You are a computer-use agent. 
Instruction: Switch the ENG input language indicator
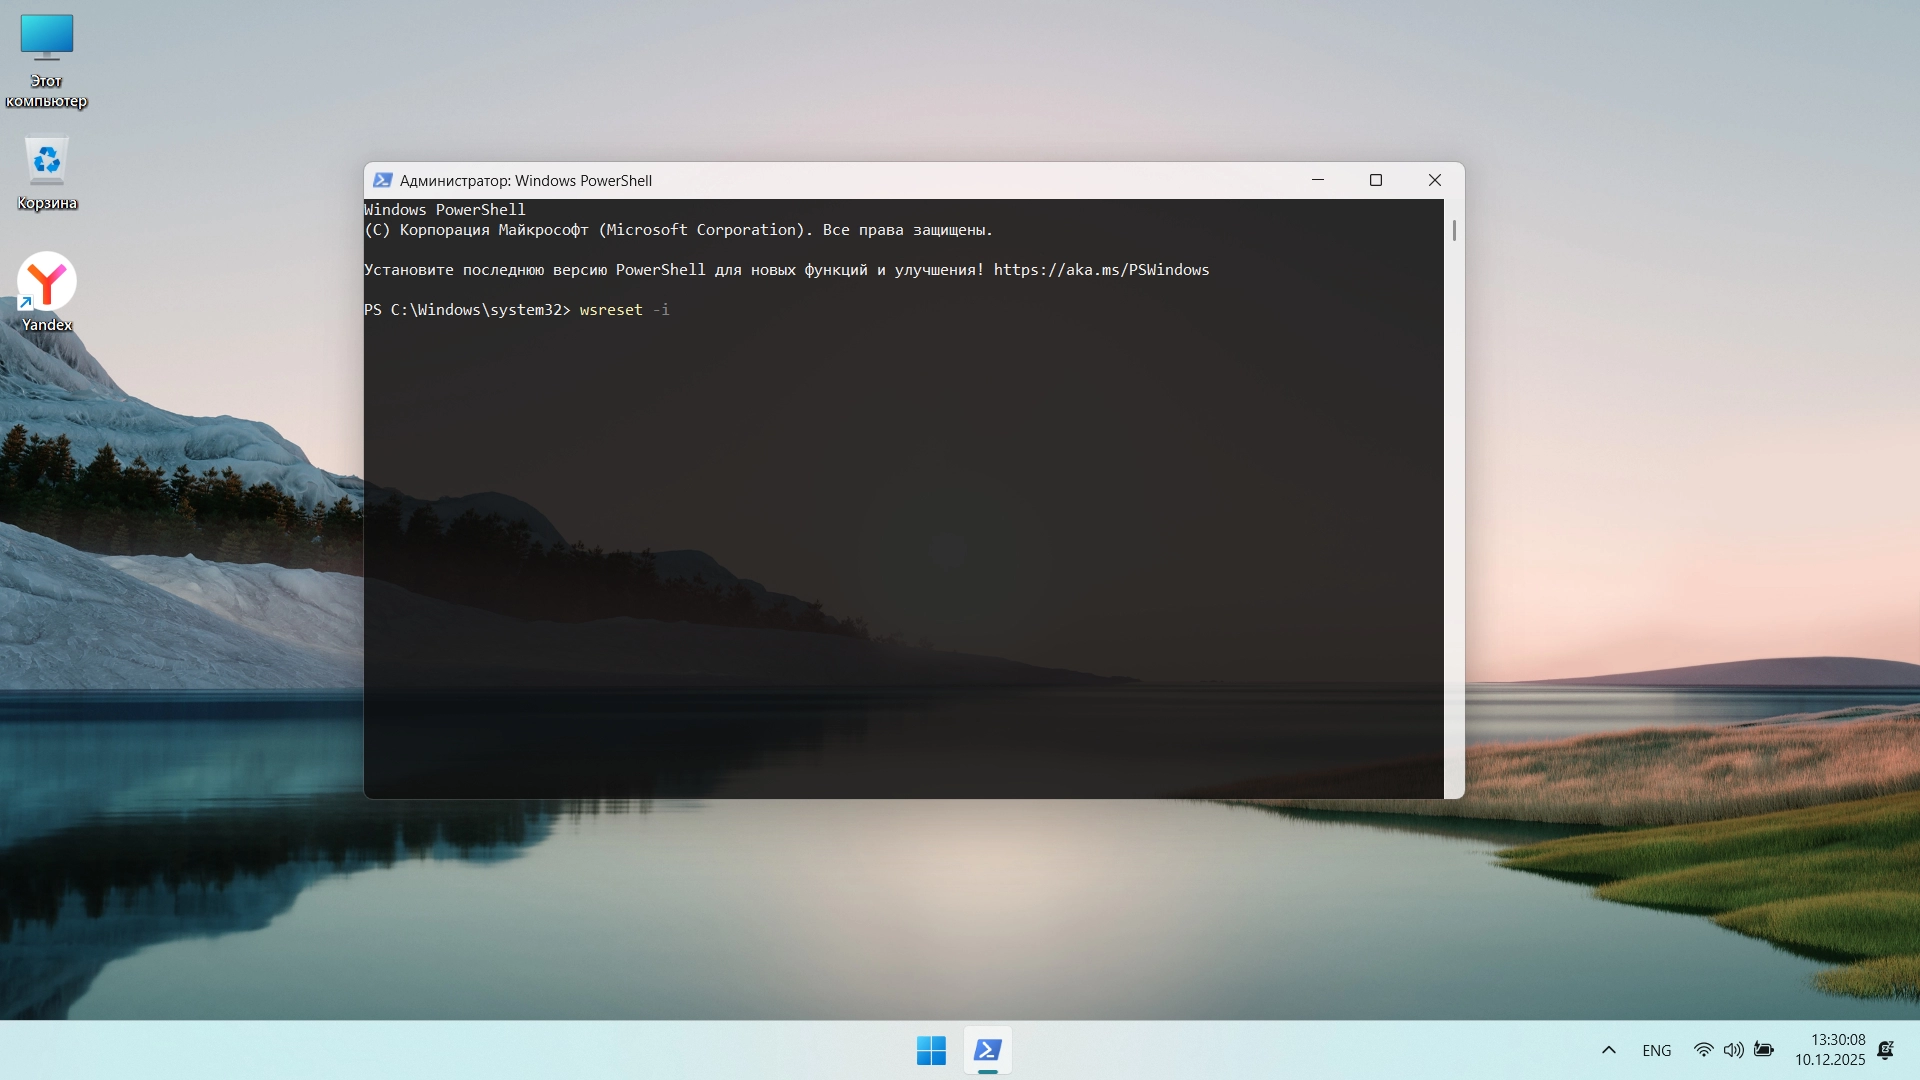click(x=1656, y=1050)
